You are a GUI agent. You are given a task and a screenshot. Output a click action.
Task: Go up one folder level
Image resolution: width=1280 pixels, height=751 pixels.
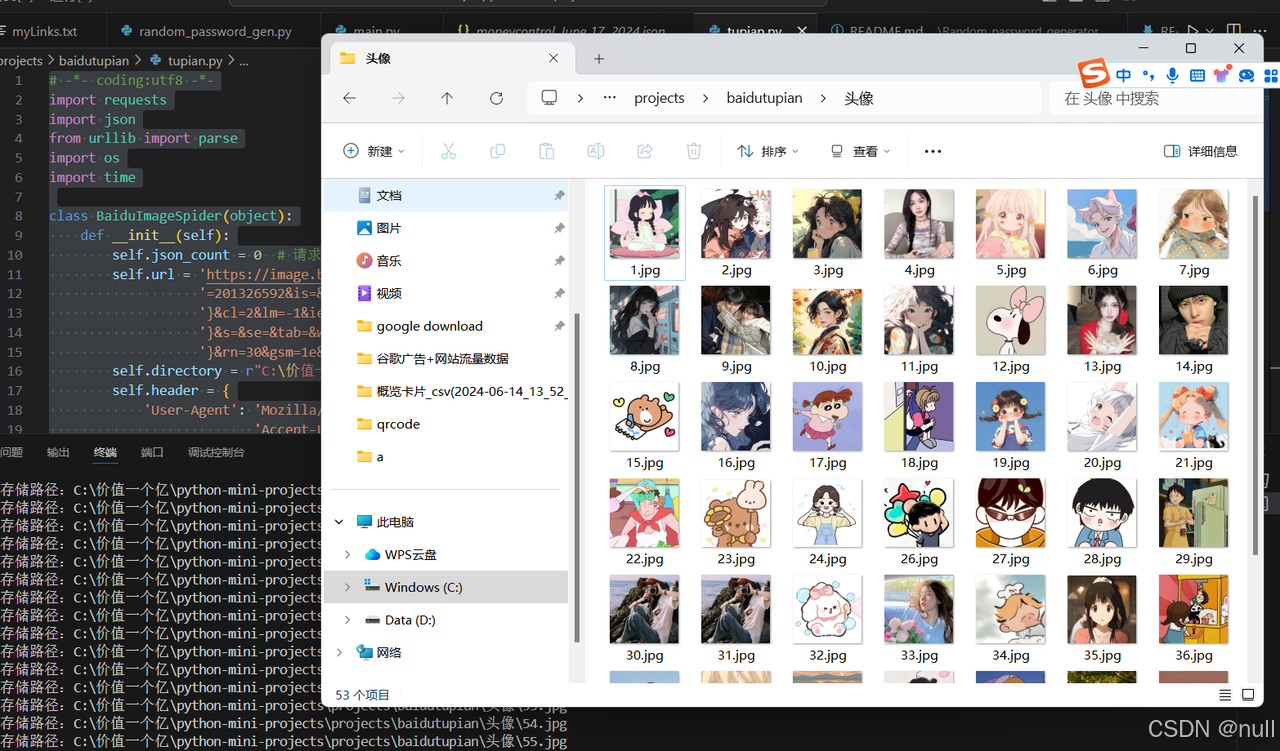coord(447,98)
